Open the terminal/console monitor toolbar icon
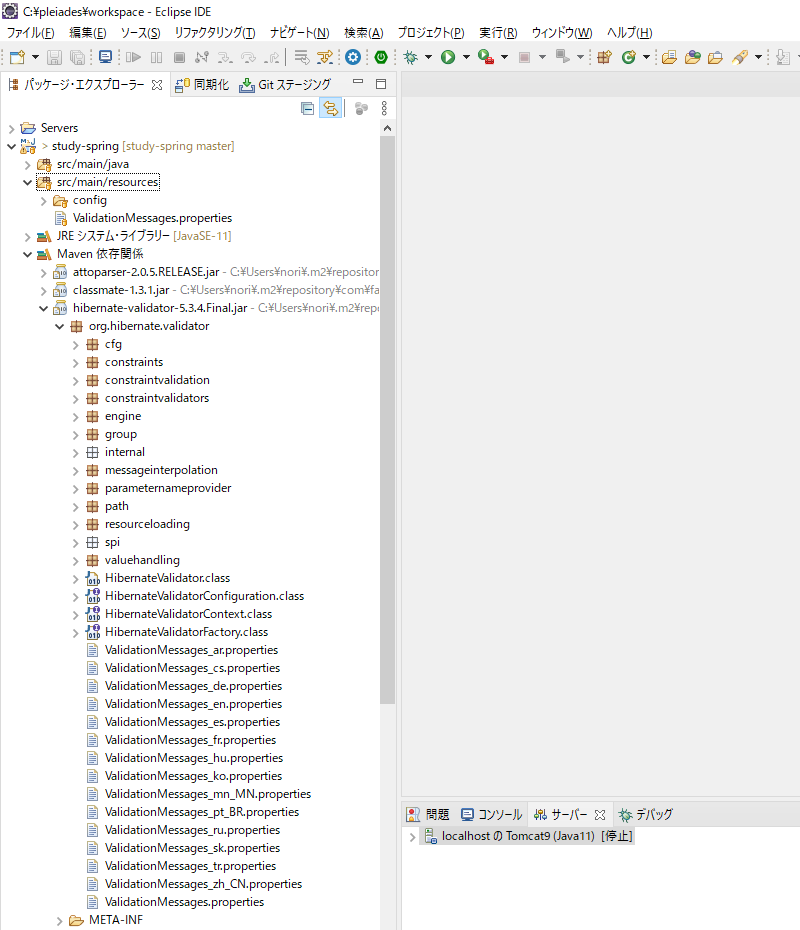The image size is (800, 930). click(106, 57)
